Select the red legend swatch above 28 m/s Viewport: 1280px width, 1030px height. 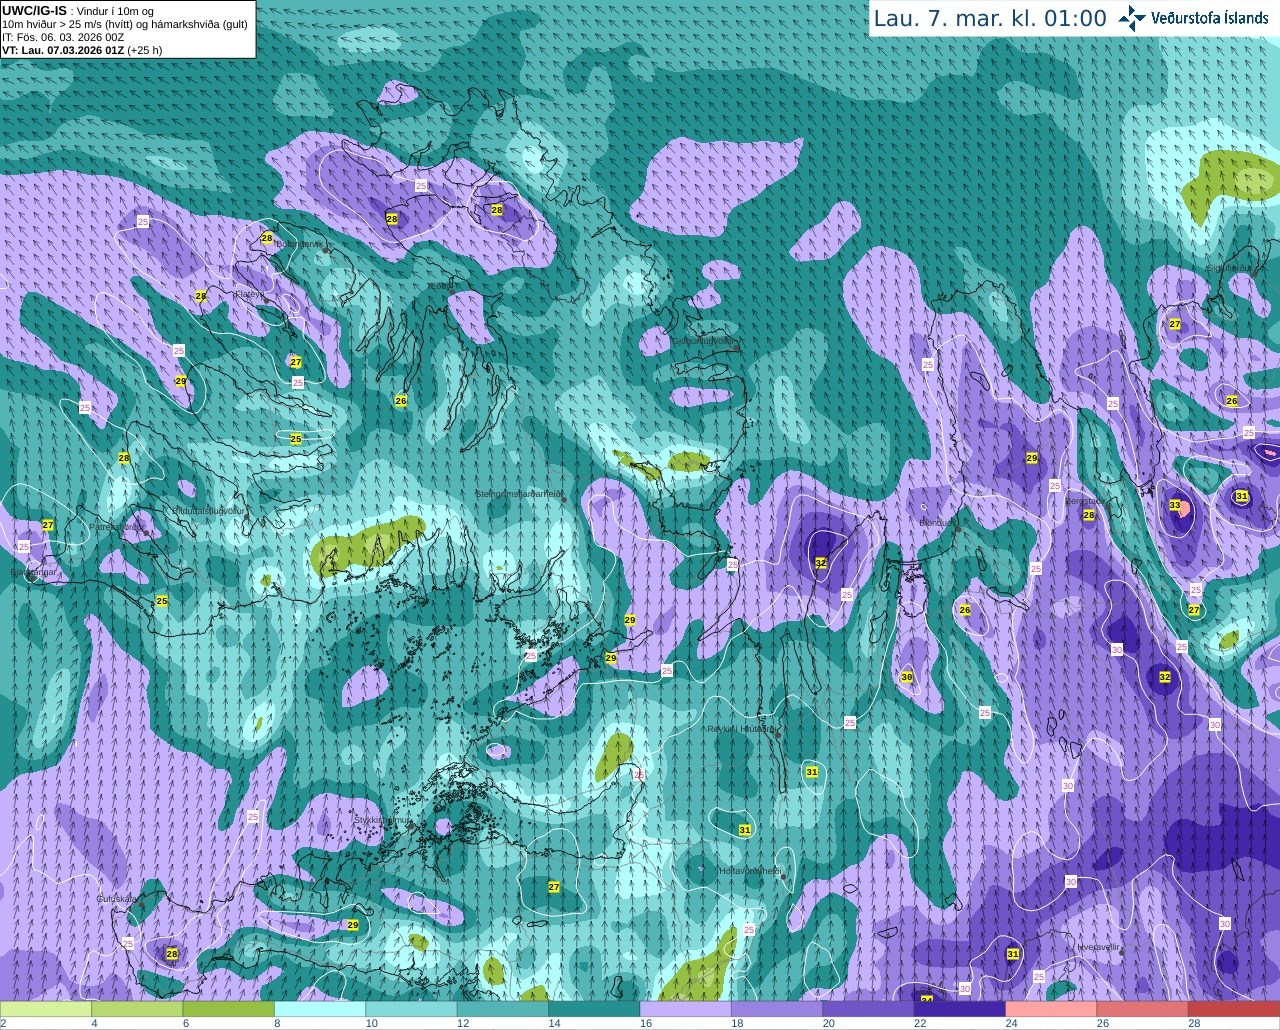[x=1234, y=1009]
